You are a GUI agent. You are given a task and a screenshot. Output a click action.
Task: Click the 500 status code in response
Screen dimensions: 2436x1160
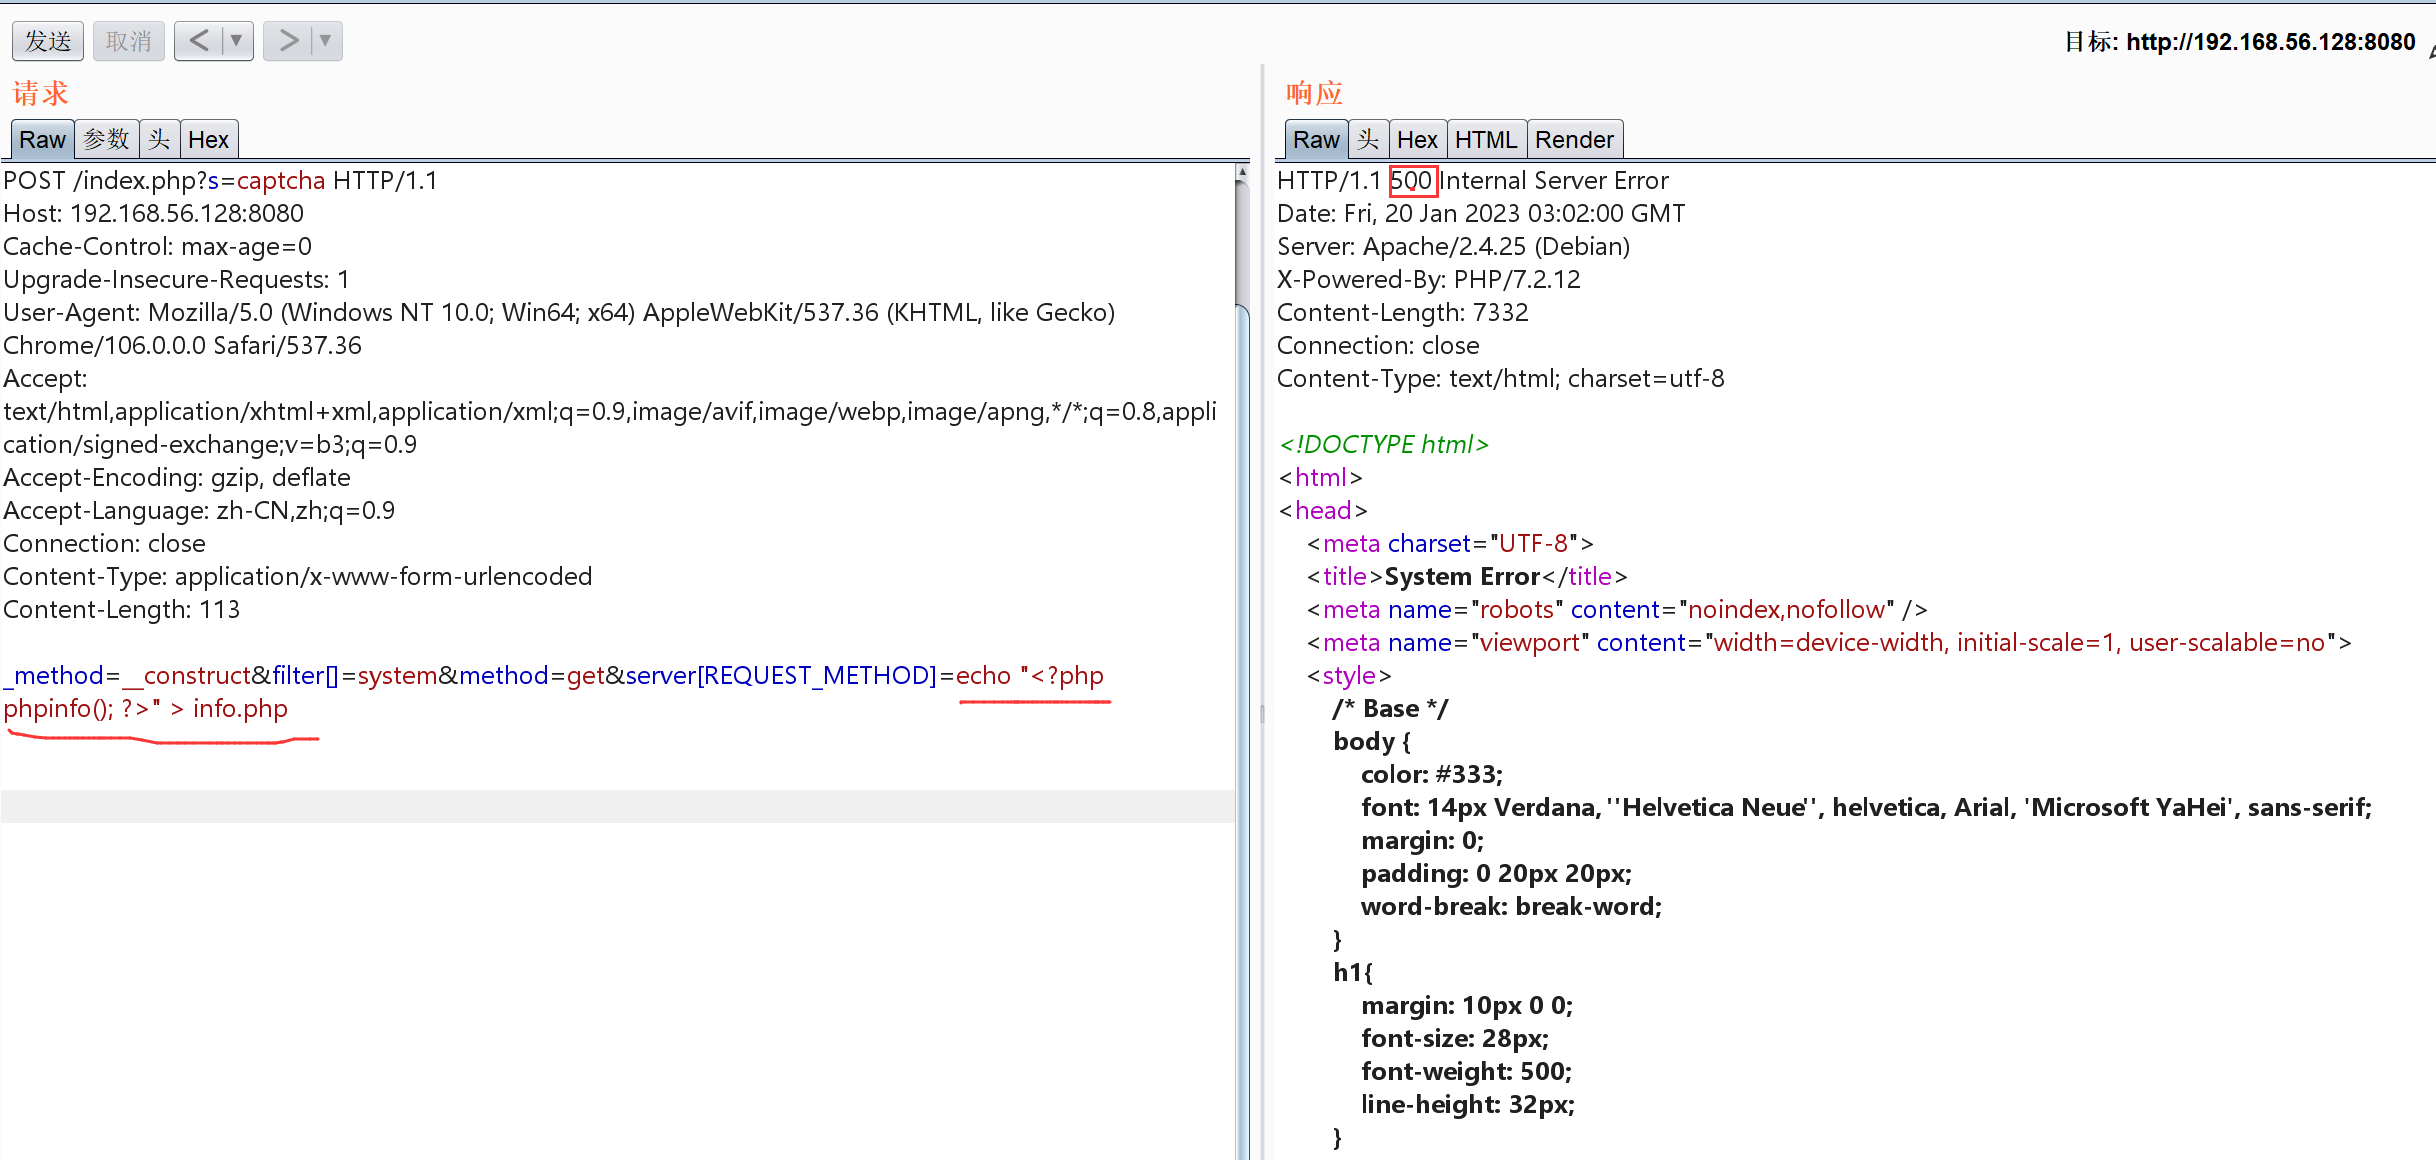tap(1412, 181)
